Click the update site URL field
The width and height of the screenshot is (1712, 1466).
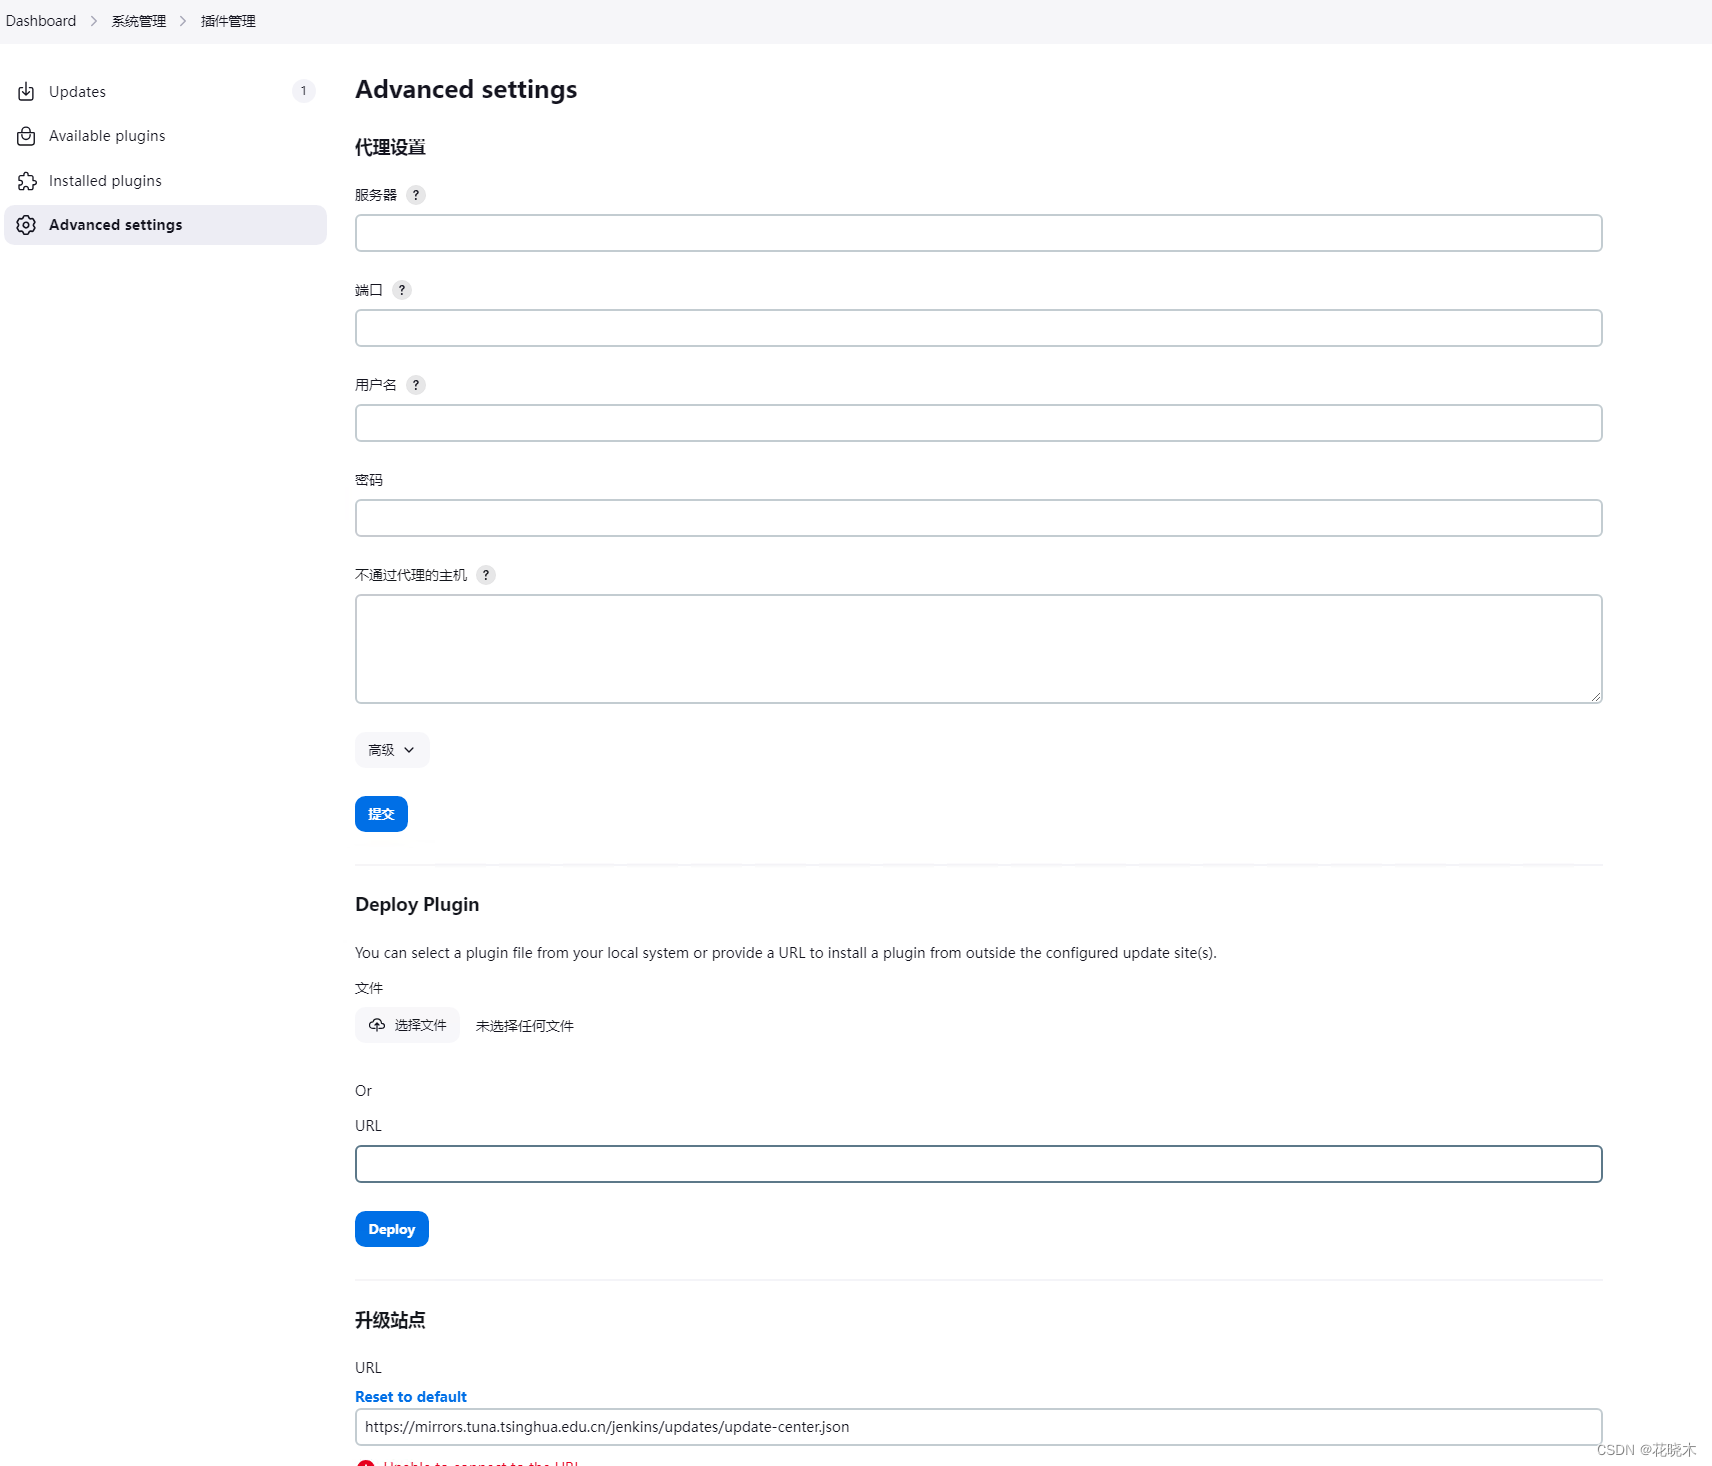point(978,1427)
